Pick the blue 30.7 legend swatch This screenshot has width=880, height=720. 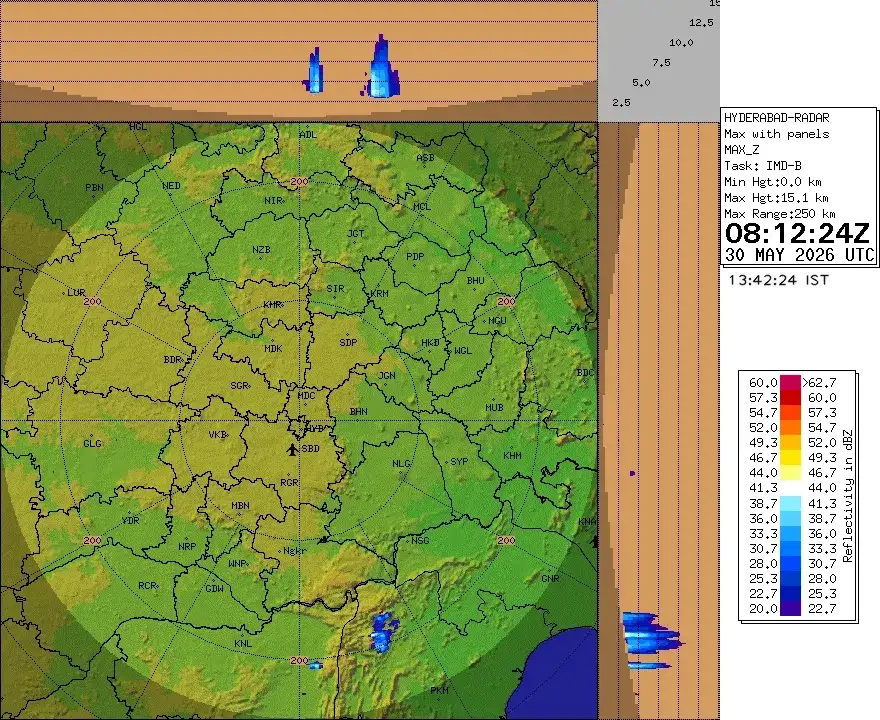790,548
